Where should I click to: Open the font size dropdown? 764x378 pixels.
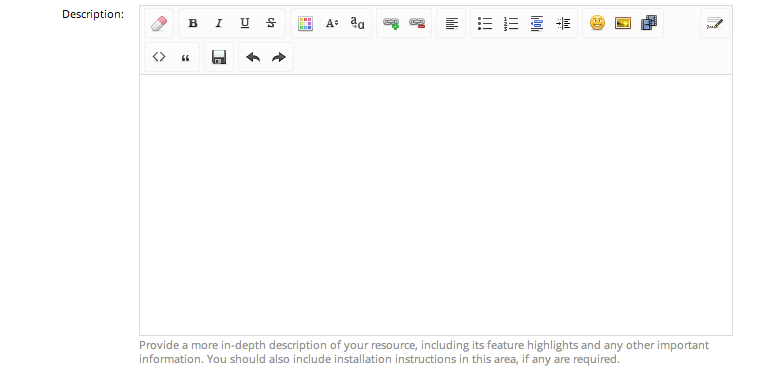tap(332, 23)
